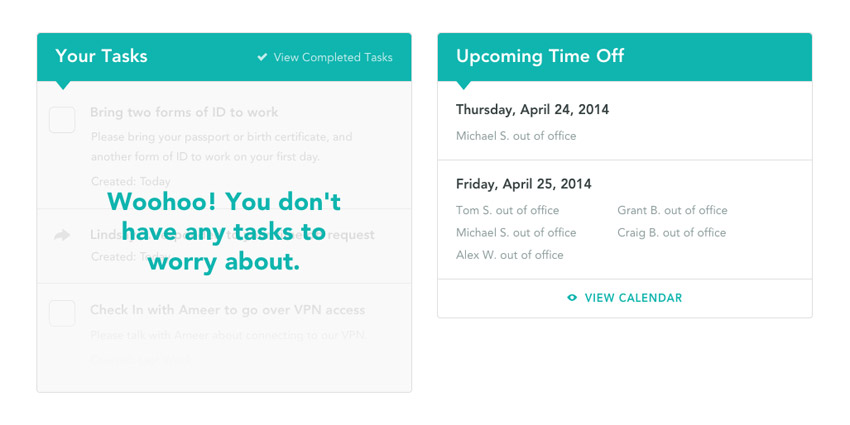Tick the 'Check In with Ameer' checkbox
The image size is (850, 425).
point(62,313)
